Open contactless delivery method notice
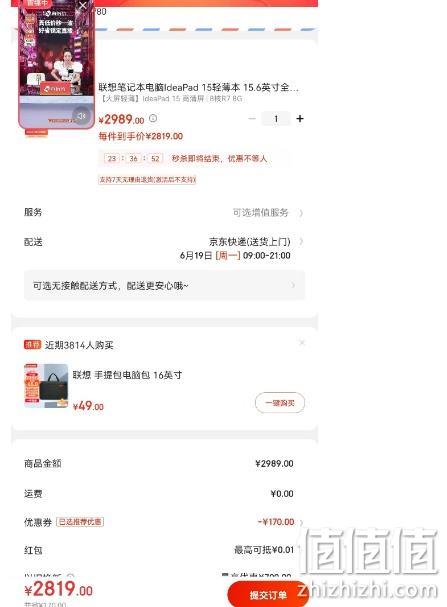The image size is (447, 607). point(164,286)
